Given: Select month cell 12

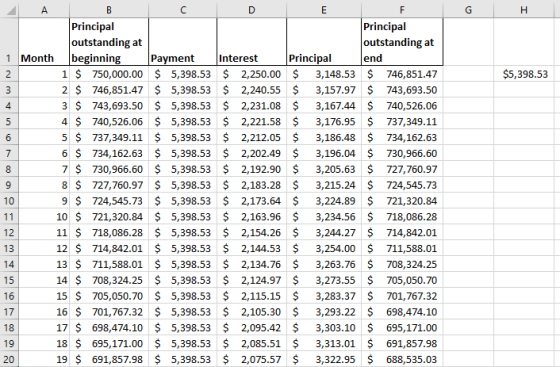Looking at the screenshot, I should click(x=44, y=248).
